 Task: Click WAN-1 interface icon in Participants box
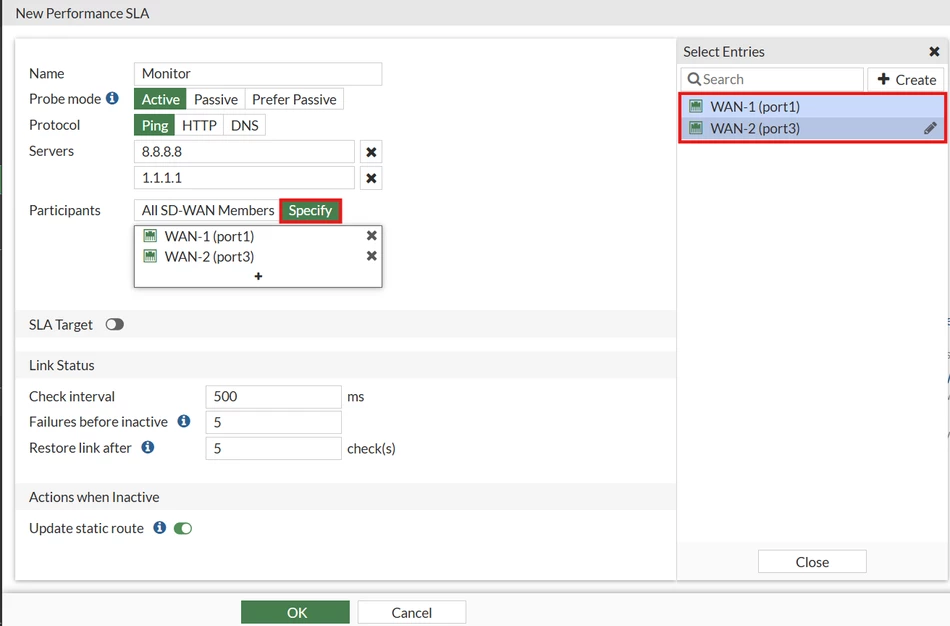click(150, 236)
